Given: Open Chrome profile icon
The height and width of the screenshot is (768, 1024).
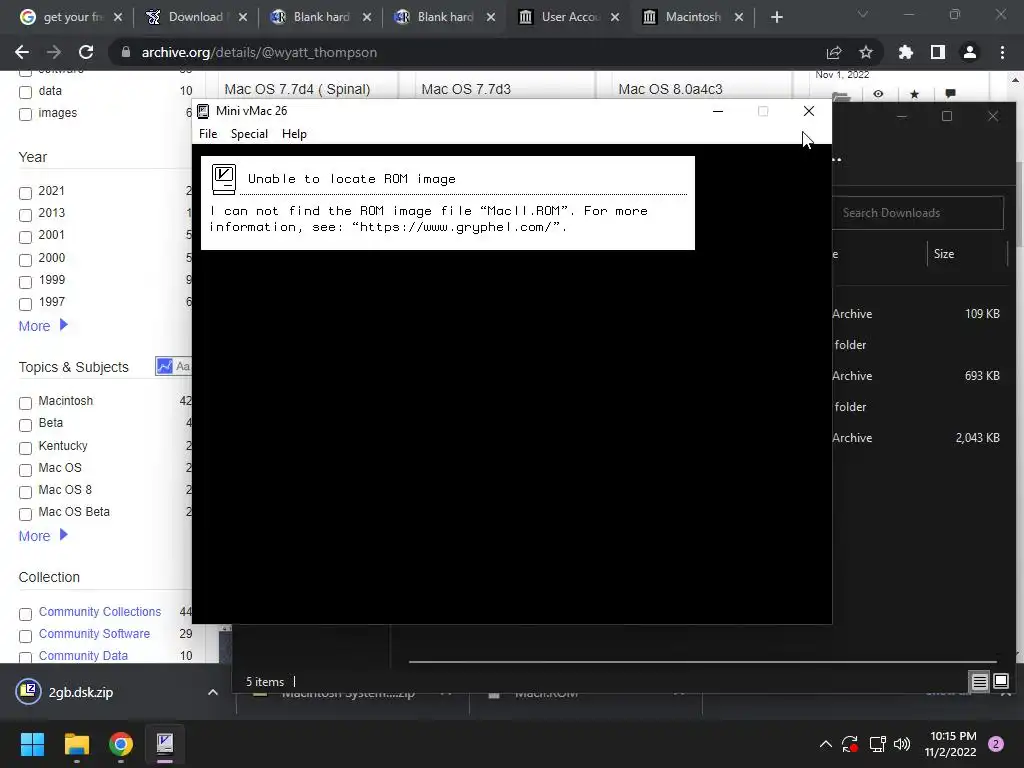Looking at the screenshot, I should coord(970,52).
